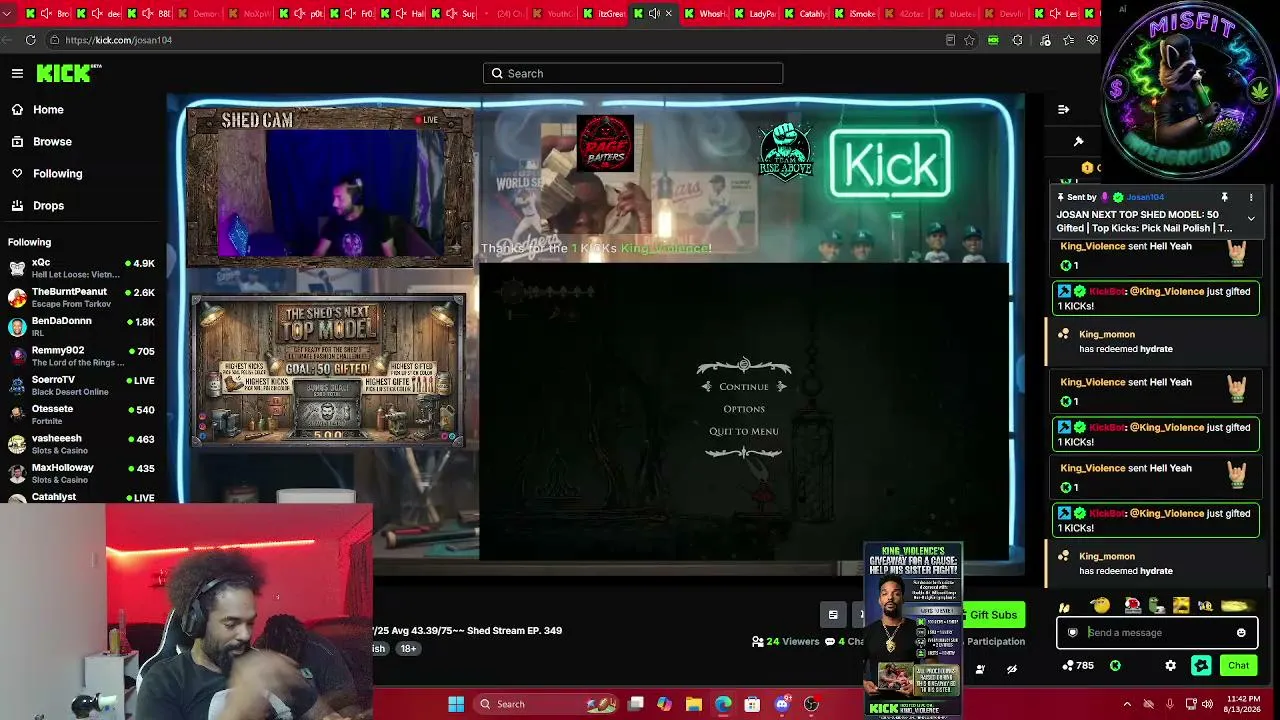Open the Windows Start menu

(x=456, y=704)
